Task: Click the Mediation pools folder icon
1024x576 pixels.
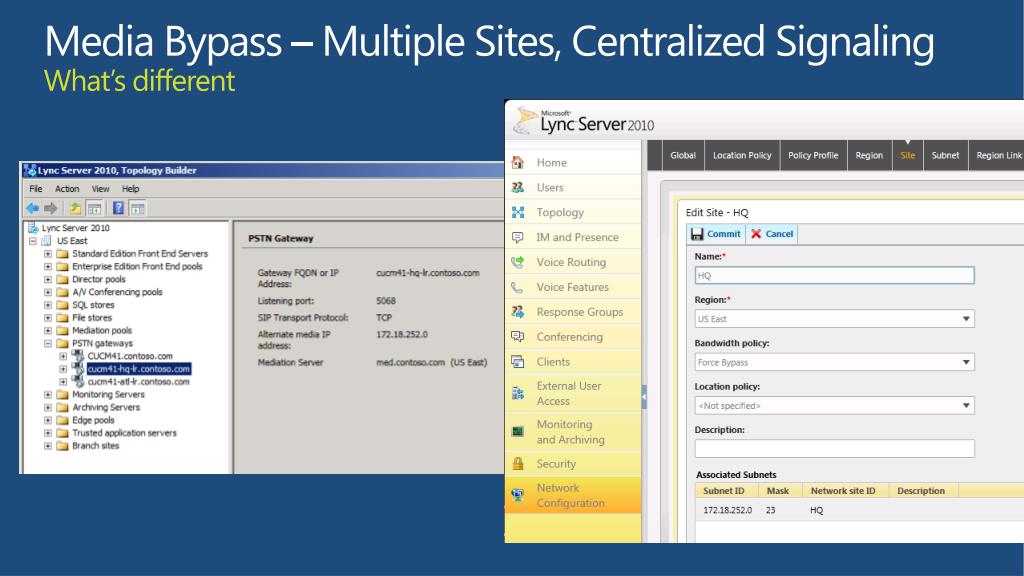Action: (x=62, y=330)
